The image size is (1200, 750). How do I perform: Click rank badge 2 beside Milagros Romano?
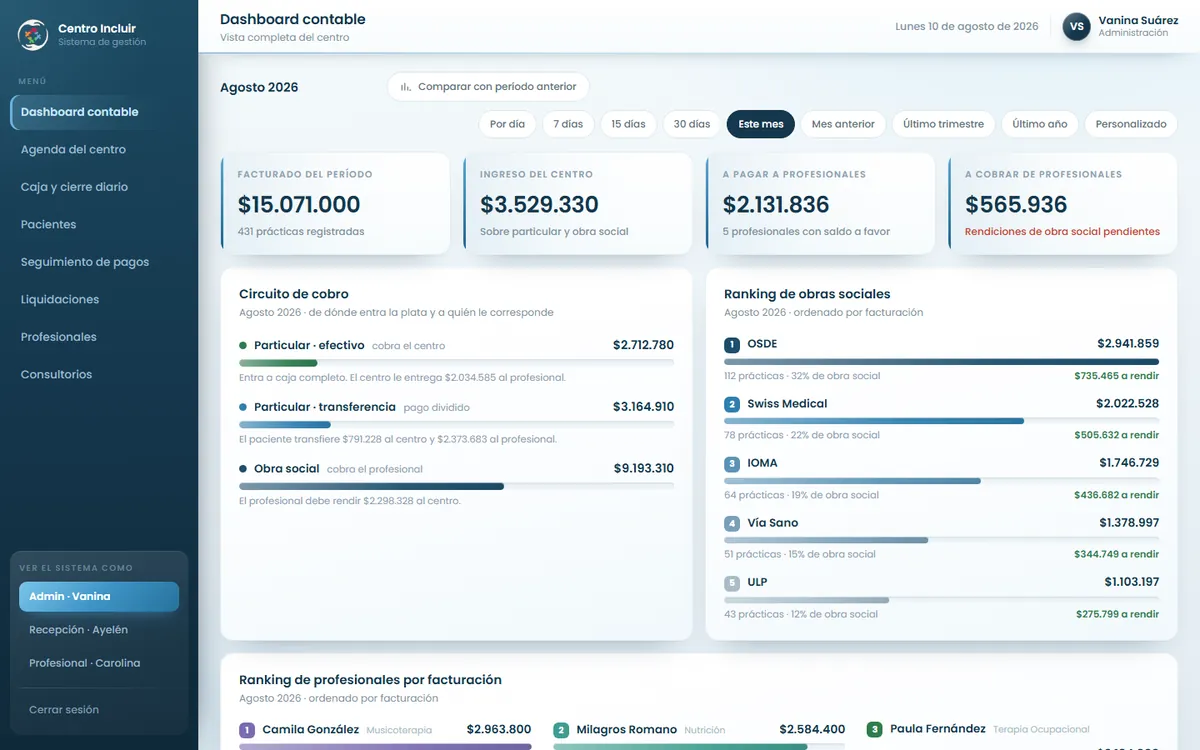pyautogui.click(x=561, y=731)
